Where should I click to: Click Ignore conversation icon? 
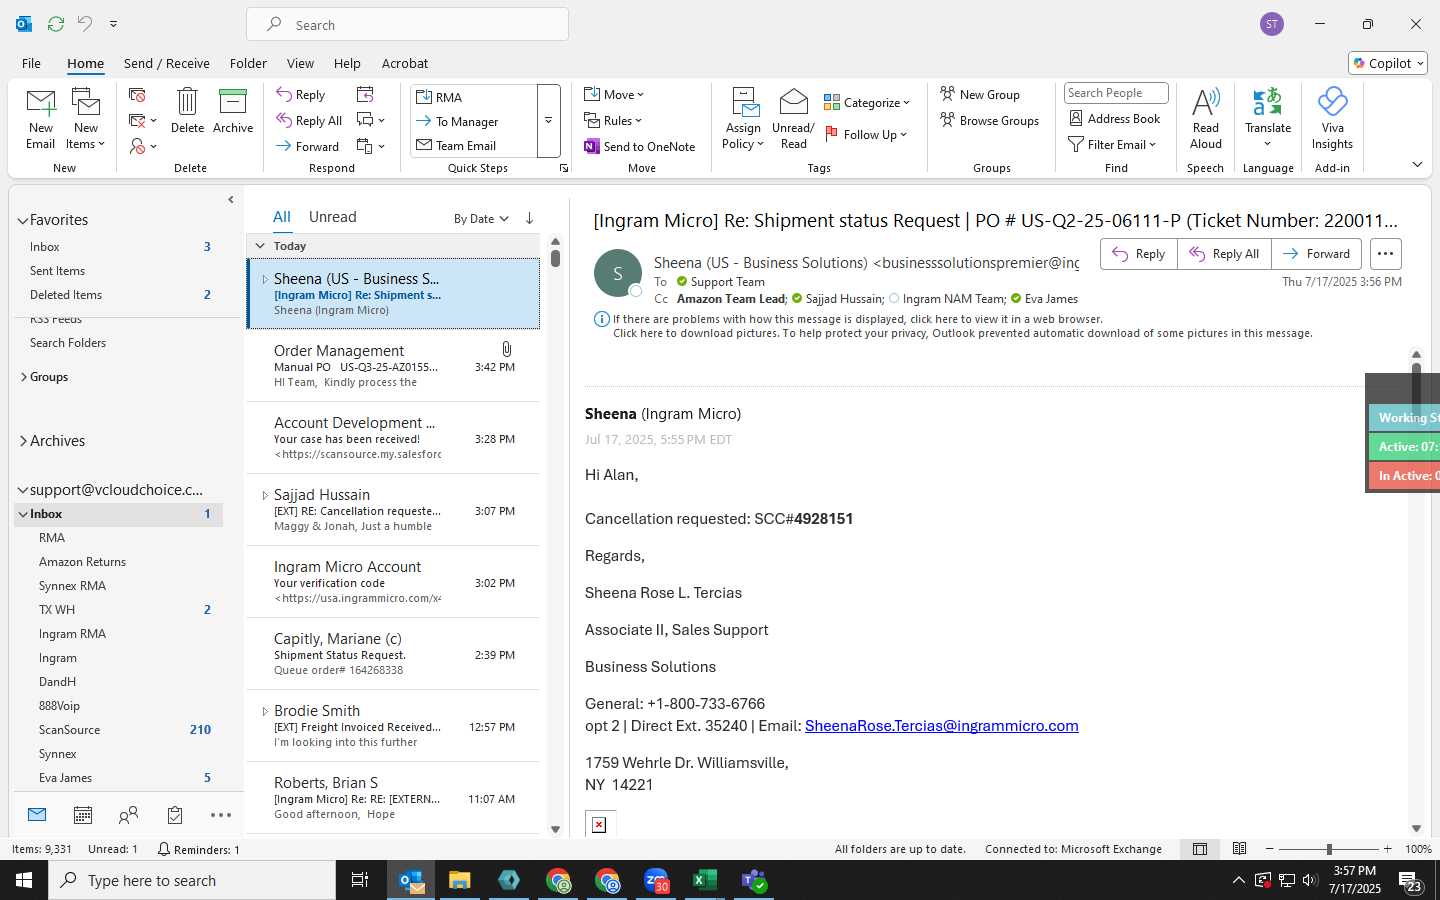[137, 95]
